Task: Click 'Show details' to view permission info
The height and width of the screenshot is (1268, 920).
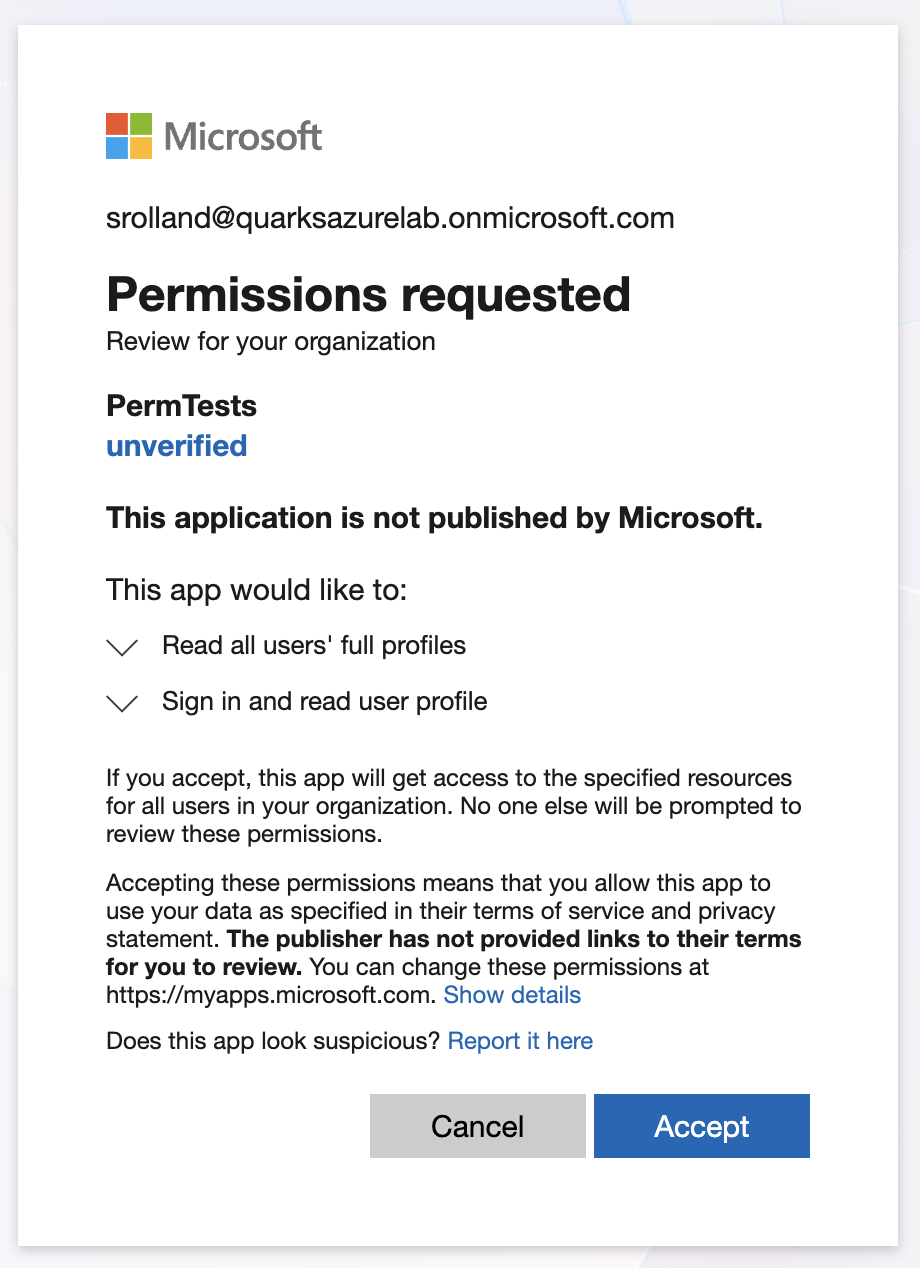Action: pyautogui.click(x=512, y=994)
